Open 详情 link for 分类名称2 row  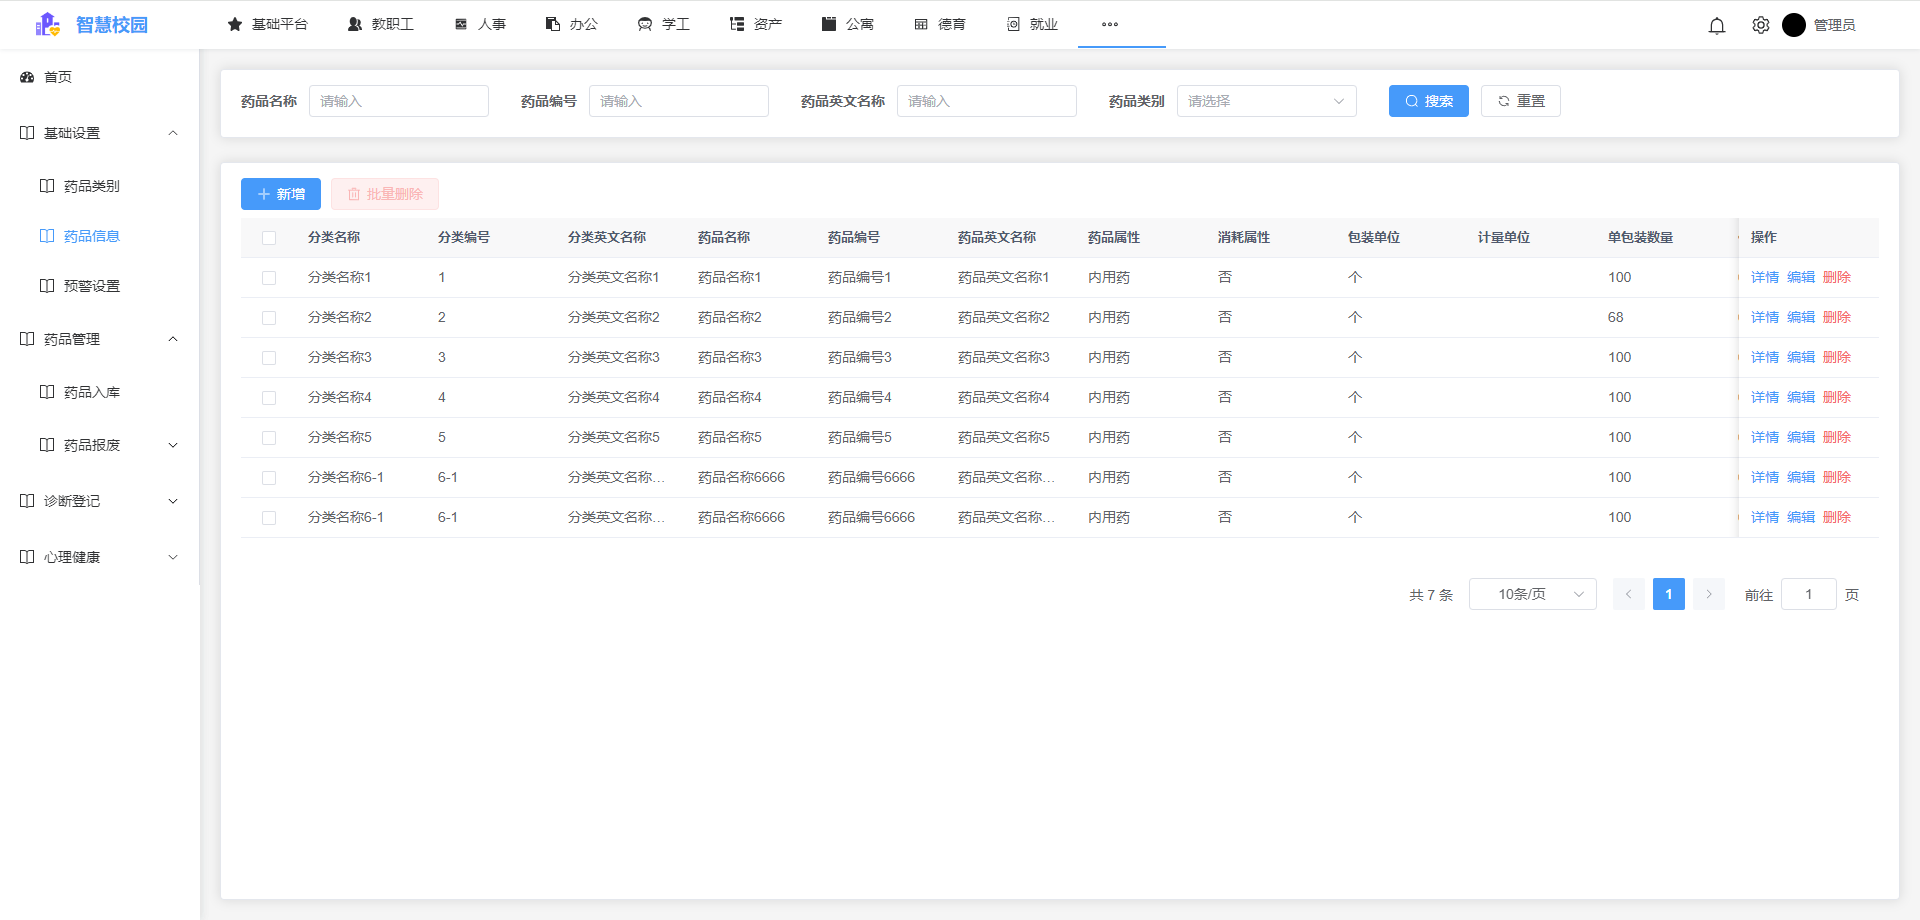pyautogui.click(x=1764, y=317)
